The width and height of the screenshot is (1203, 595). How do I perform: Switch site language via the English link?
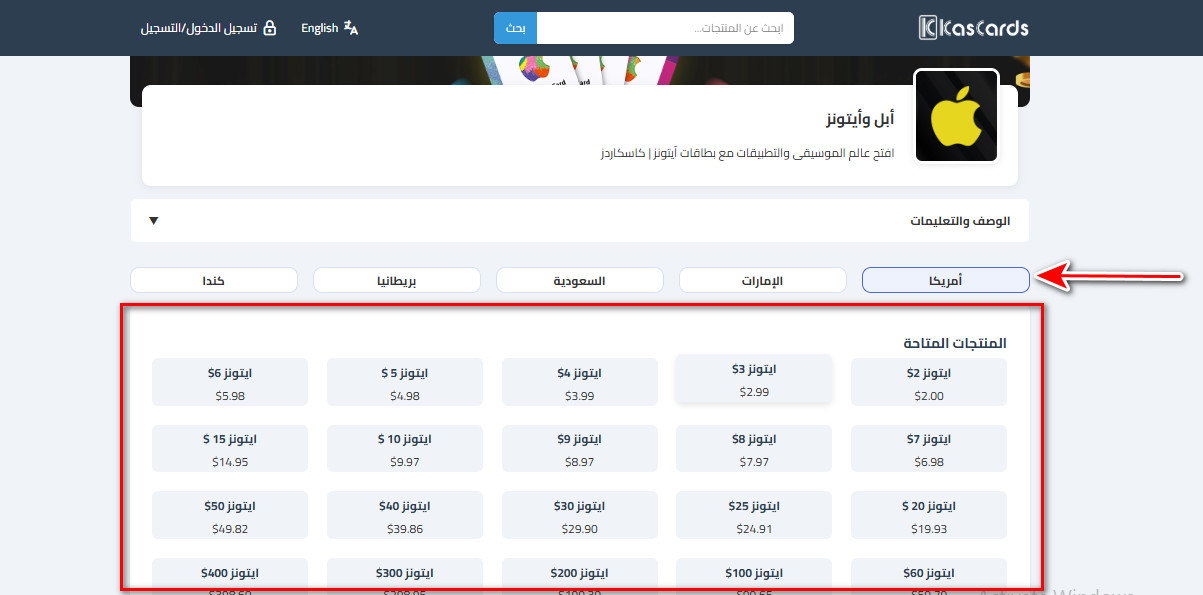319,27
